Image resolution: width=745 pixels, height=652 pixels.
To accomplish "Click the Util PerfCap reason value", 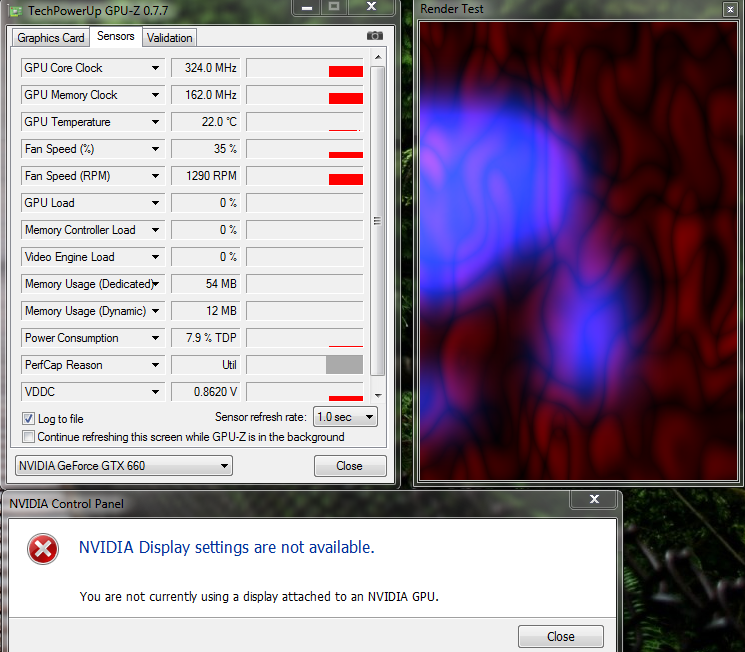I will 206,365.
